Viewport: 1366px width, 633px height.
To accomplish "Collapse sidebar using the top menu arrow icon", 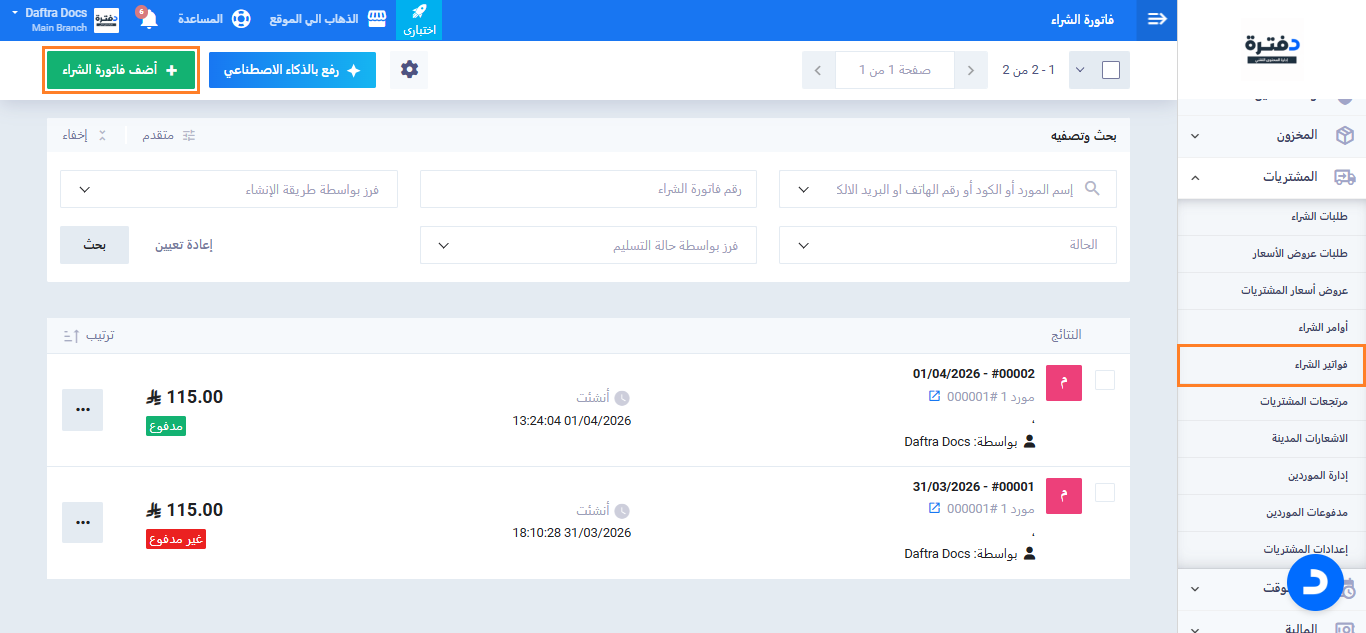I will 1157,20.
